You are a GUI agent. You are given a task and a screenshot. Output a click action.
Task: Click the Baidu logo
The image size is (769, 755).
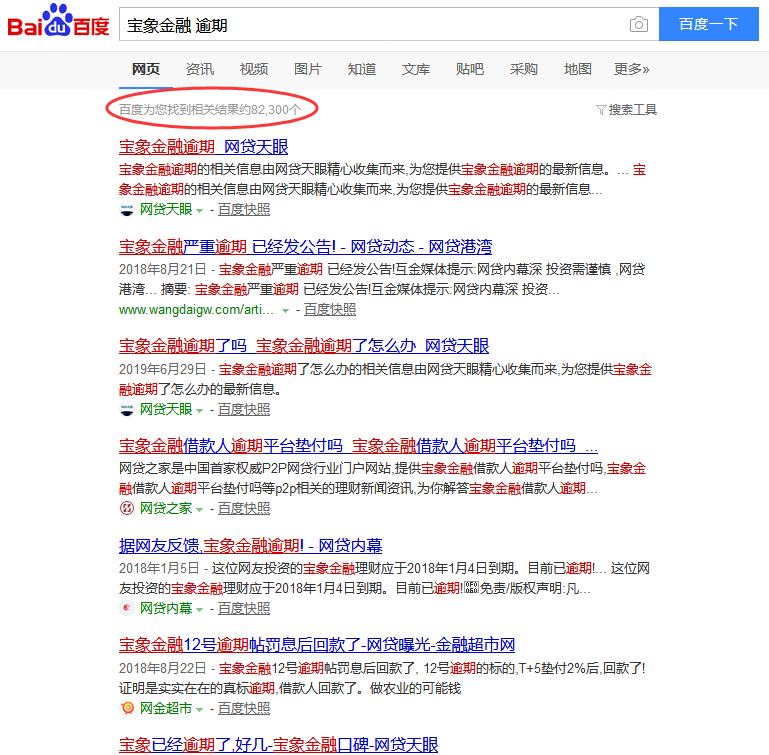(x=58, y=21)
